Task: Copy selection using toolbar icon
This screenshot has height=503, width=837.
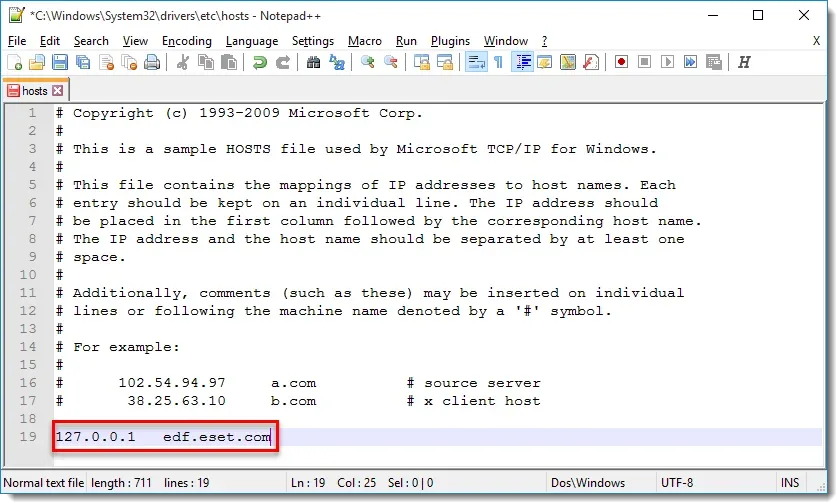Action: tap(206, 62)
